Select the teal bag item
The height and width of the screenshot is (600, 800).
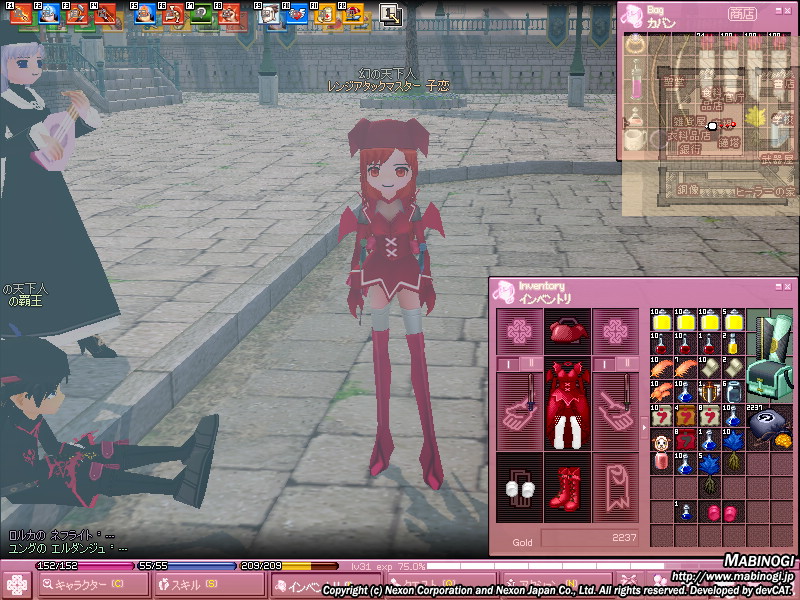[769, 356]
